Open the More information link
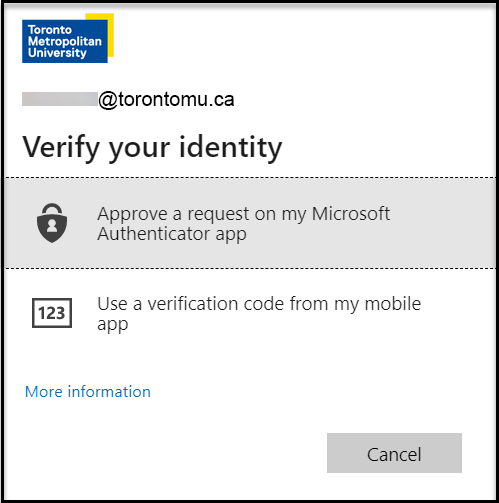Screen dimensions: 499x503 point(88,391)
